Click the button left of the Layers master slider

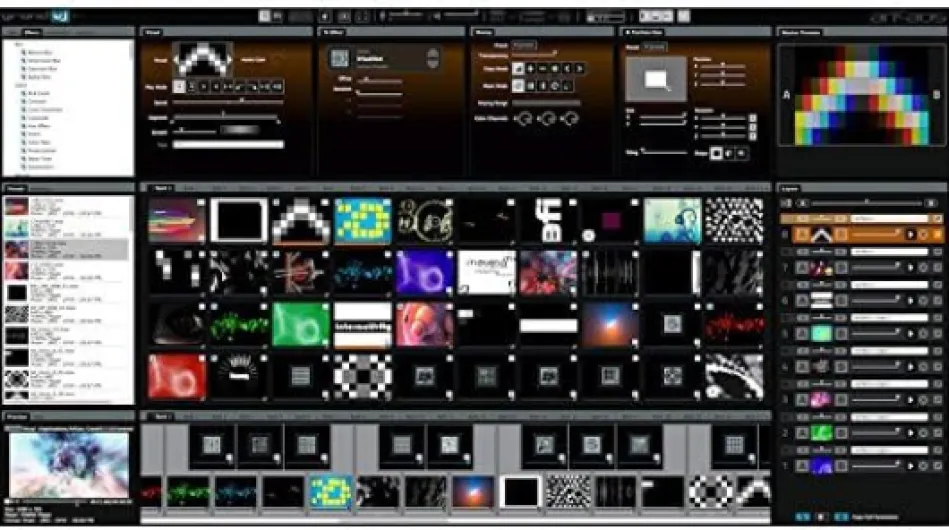coord(803,203)
